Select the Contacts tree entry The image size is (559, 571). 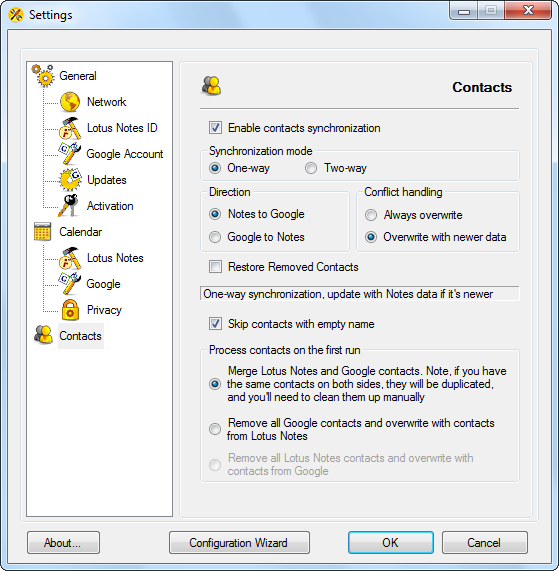[x=80, y=336]
